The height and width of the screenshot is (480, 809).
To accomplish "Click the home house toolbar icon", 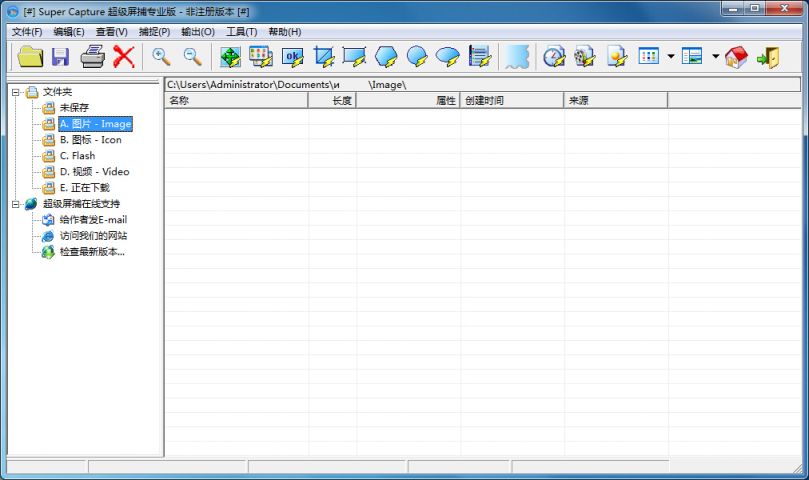I will pyautogui.click(x=736, y=57).
